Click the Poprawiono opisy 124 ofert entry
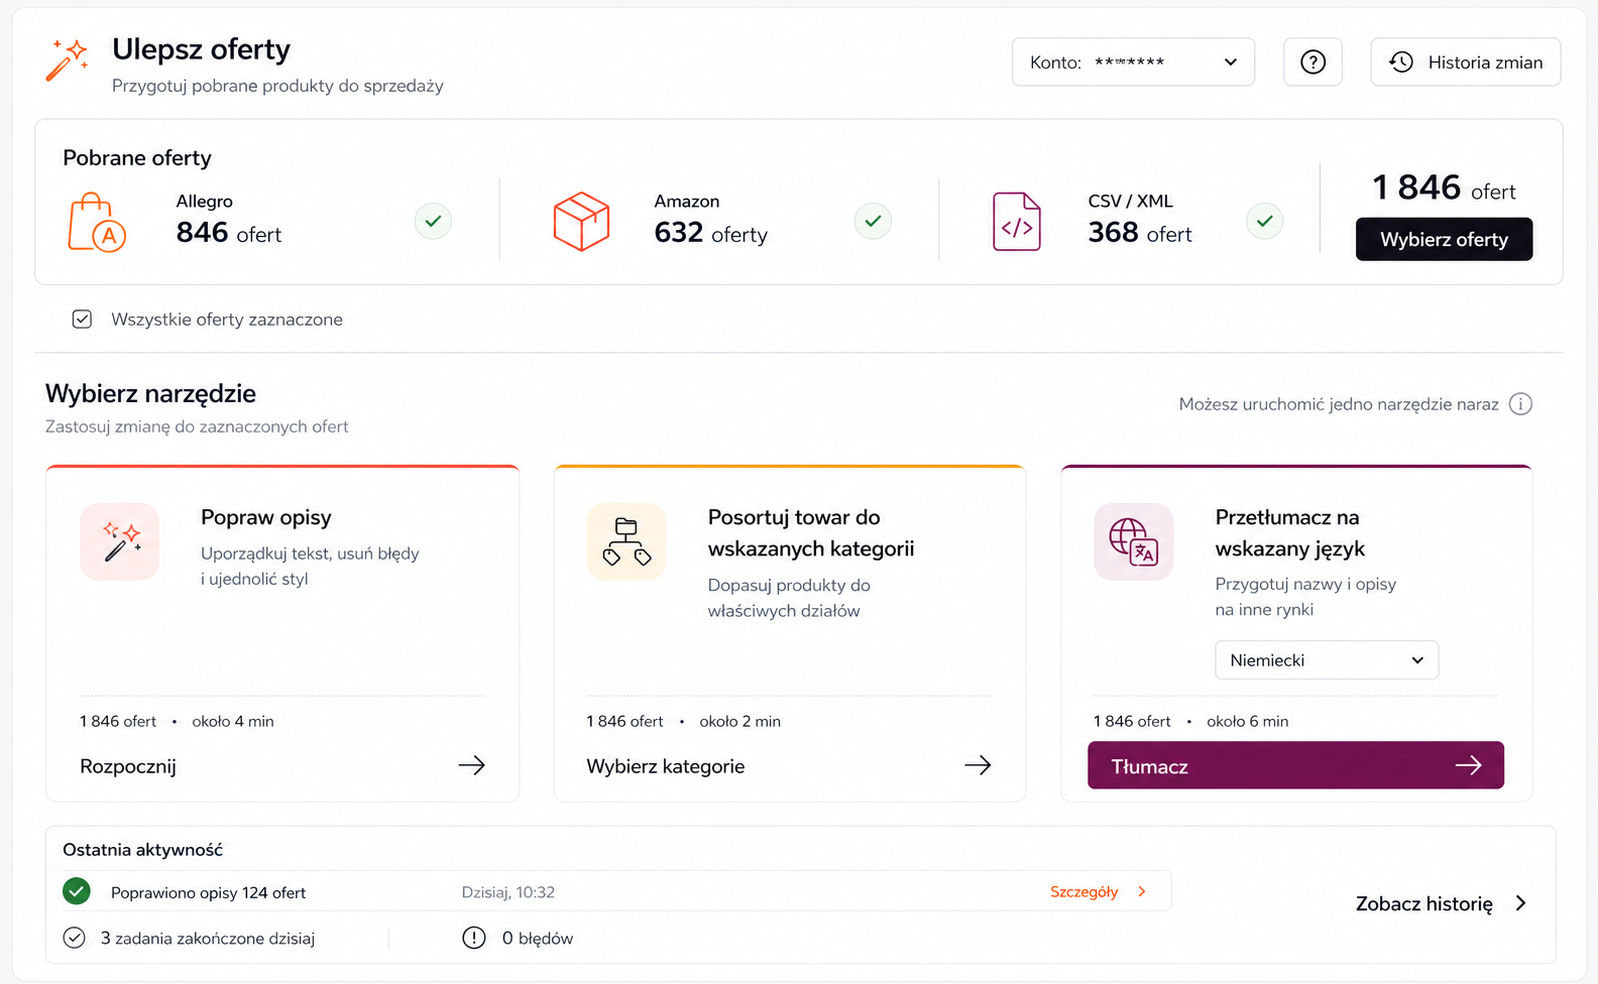This screenshot has height=984, width=1598. pos(208,893)
